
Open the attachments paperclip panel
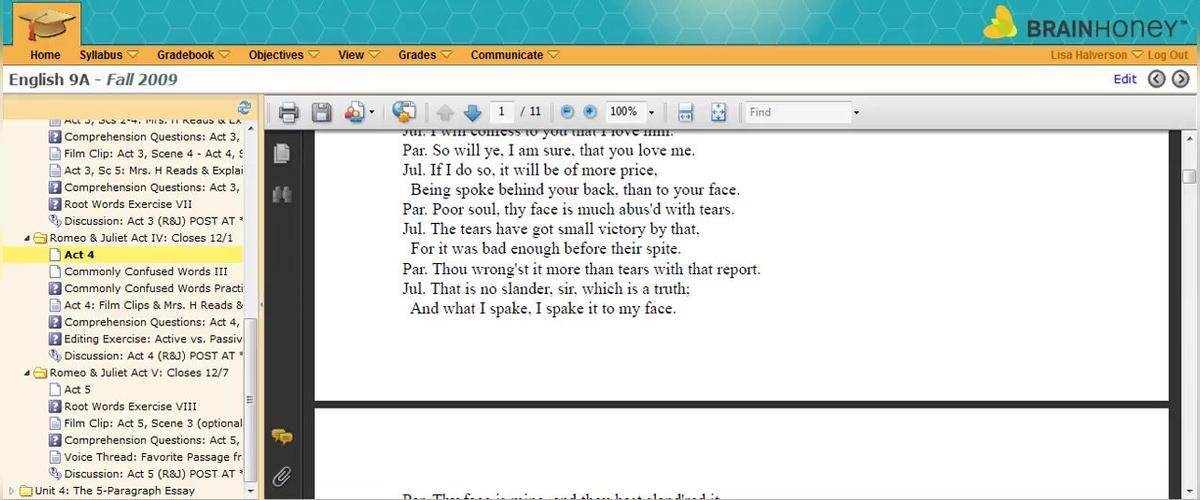click(282, 476)
